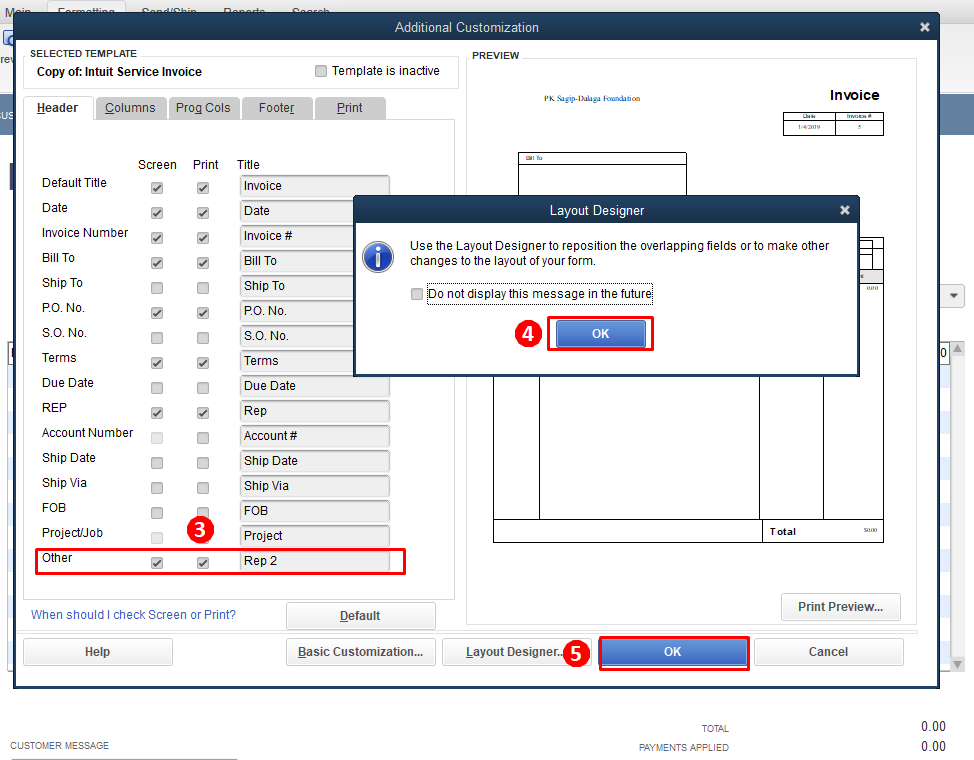Edit the 'Rep' title field
Image resolution: width=974 pixels, height=760 pixels.
pos(314,411)
